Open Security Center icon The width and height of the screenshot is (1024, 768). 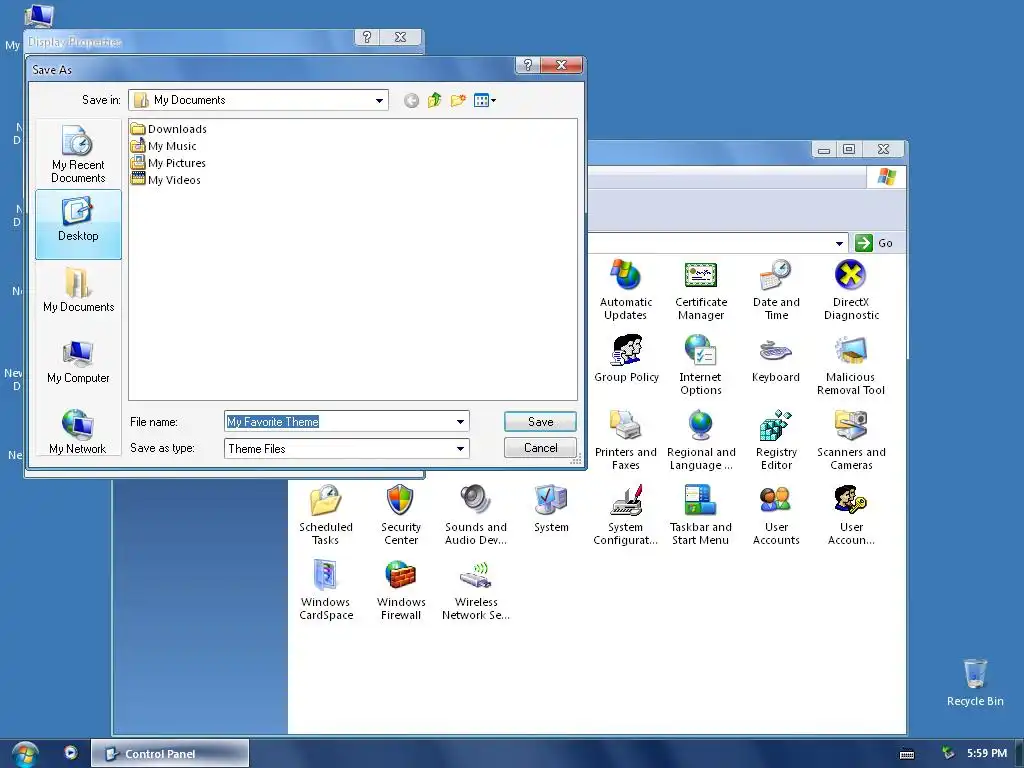[400, 515]
